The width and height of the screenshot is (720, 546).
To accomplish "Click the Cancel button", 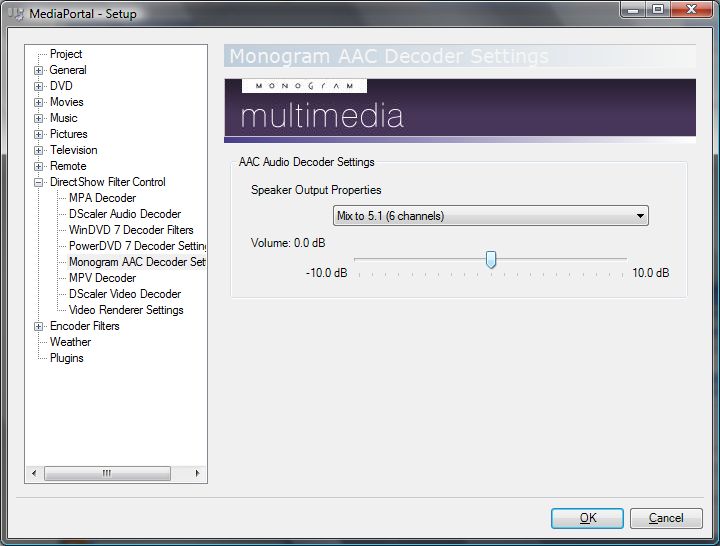I will [x=666, y=518].
